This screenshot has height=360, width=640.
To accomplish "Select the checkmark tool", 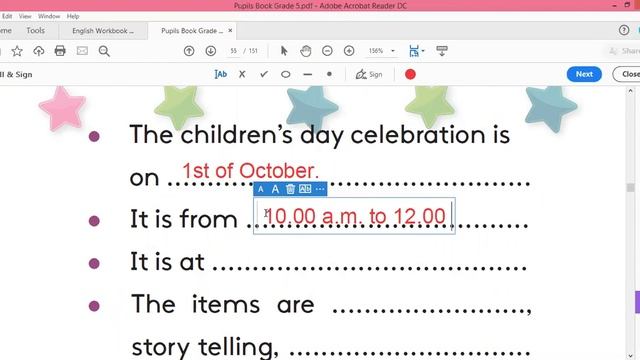I will [x=264, y=74].
